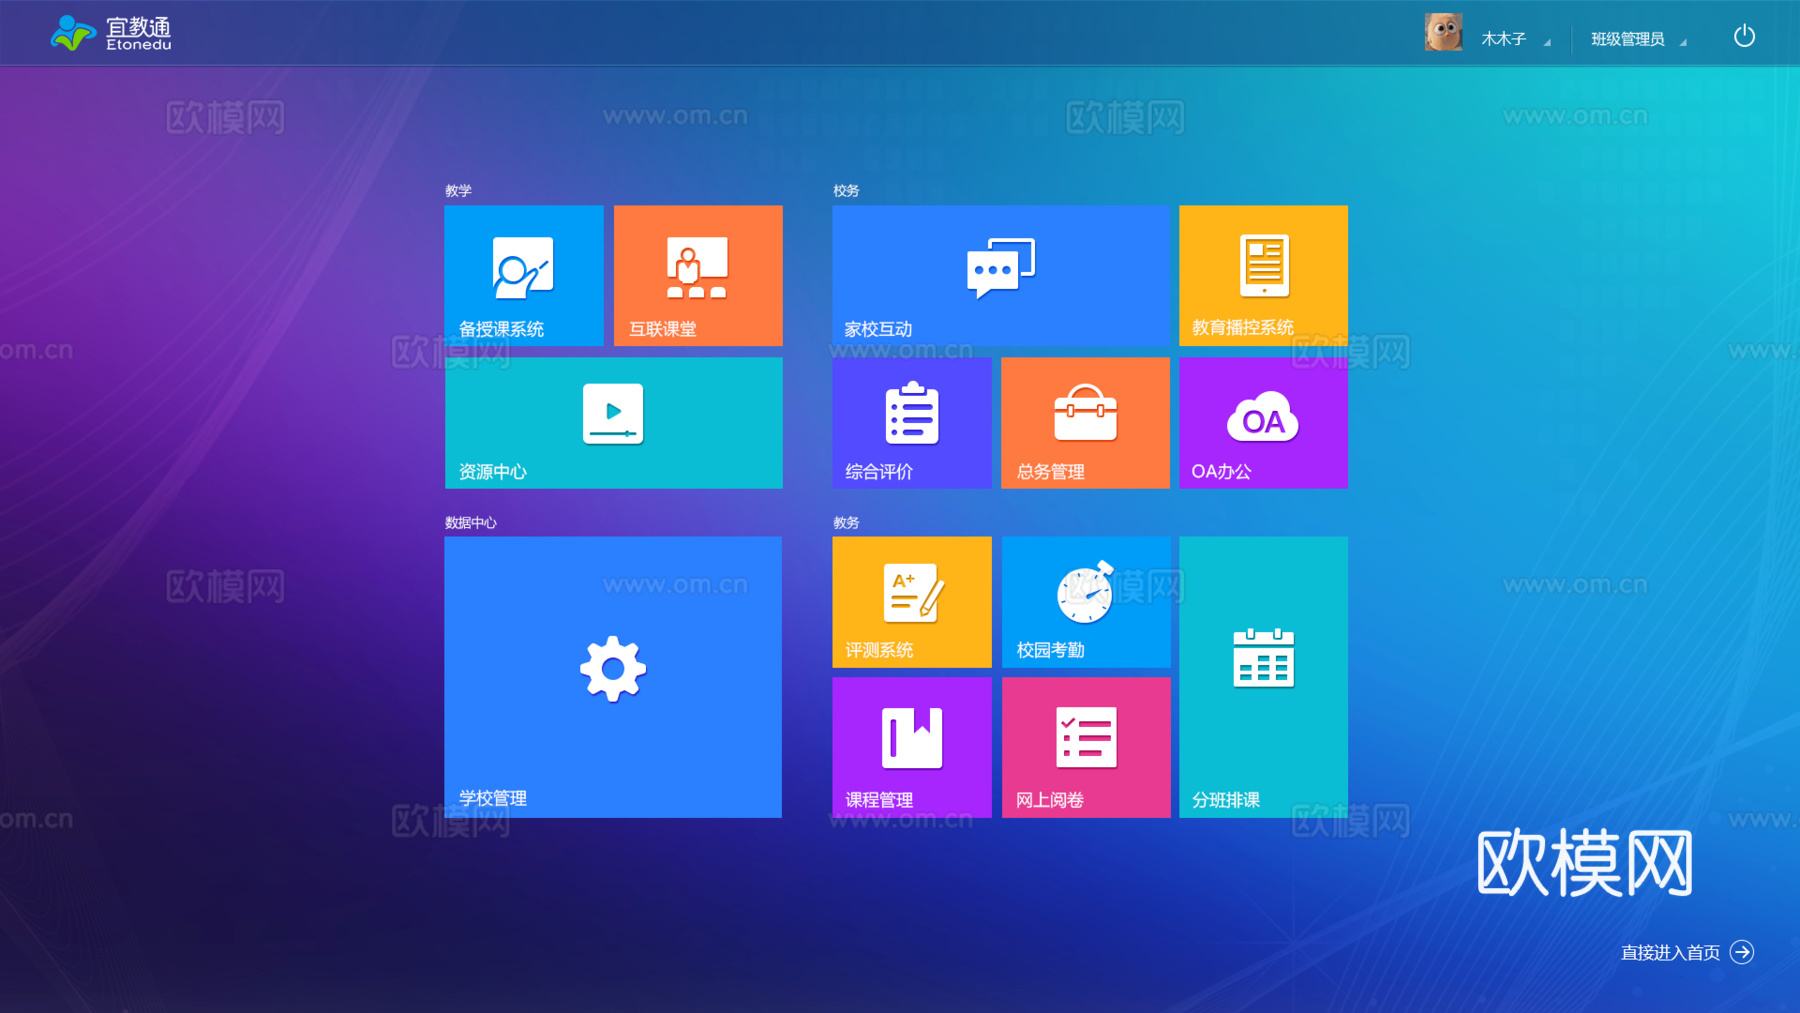The height and width of the screenshot is (1013, 1800).
Task: Click the 数据中心 section heading
Action: coord(471,522)
